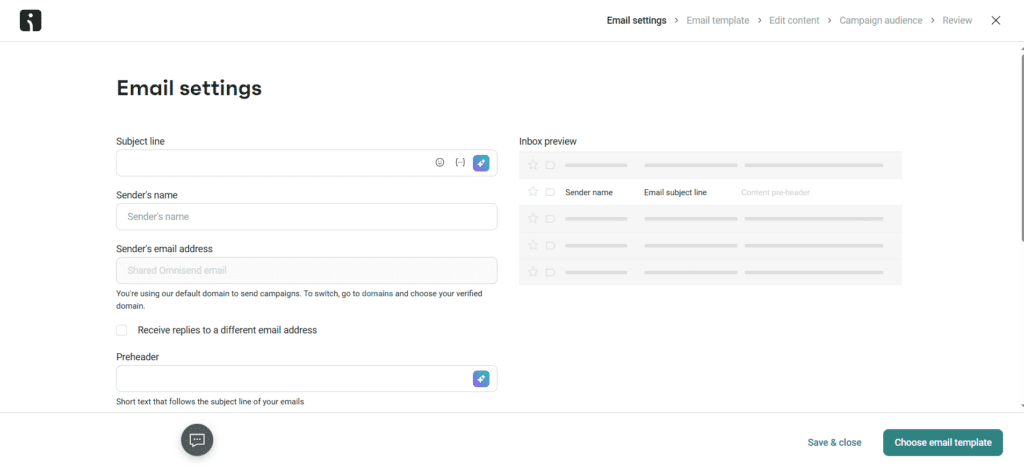Click label tag icon in Sender name preview row

[x=550, y=193]
